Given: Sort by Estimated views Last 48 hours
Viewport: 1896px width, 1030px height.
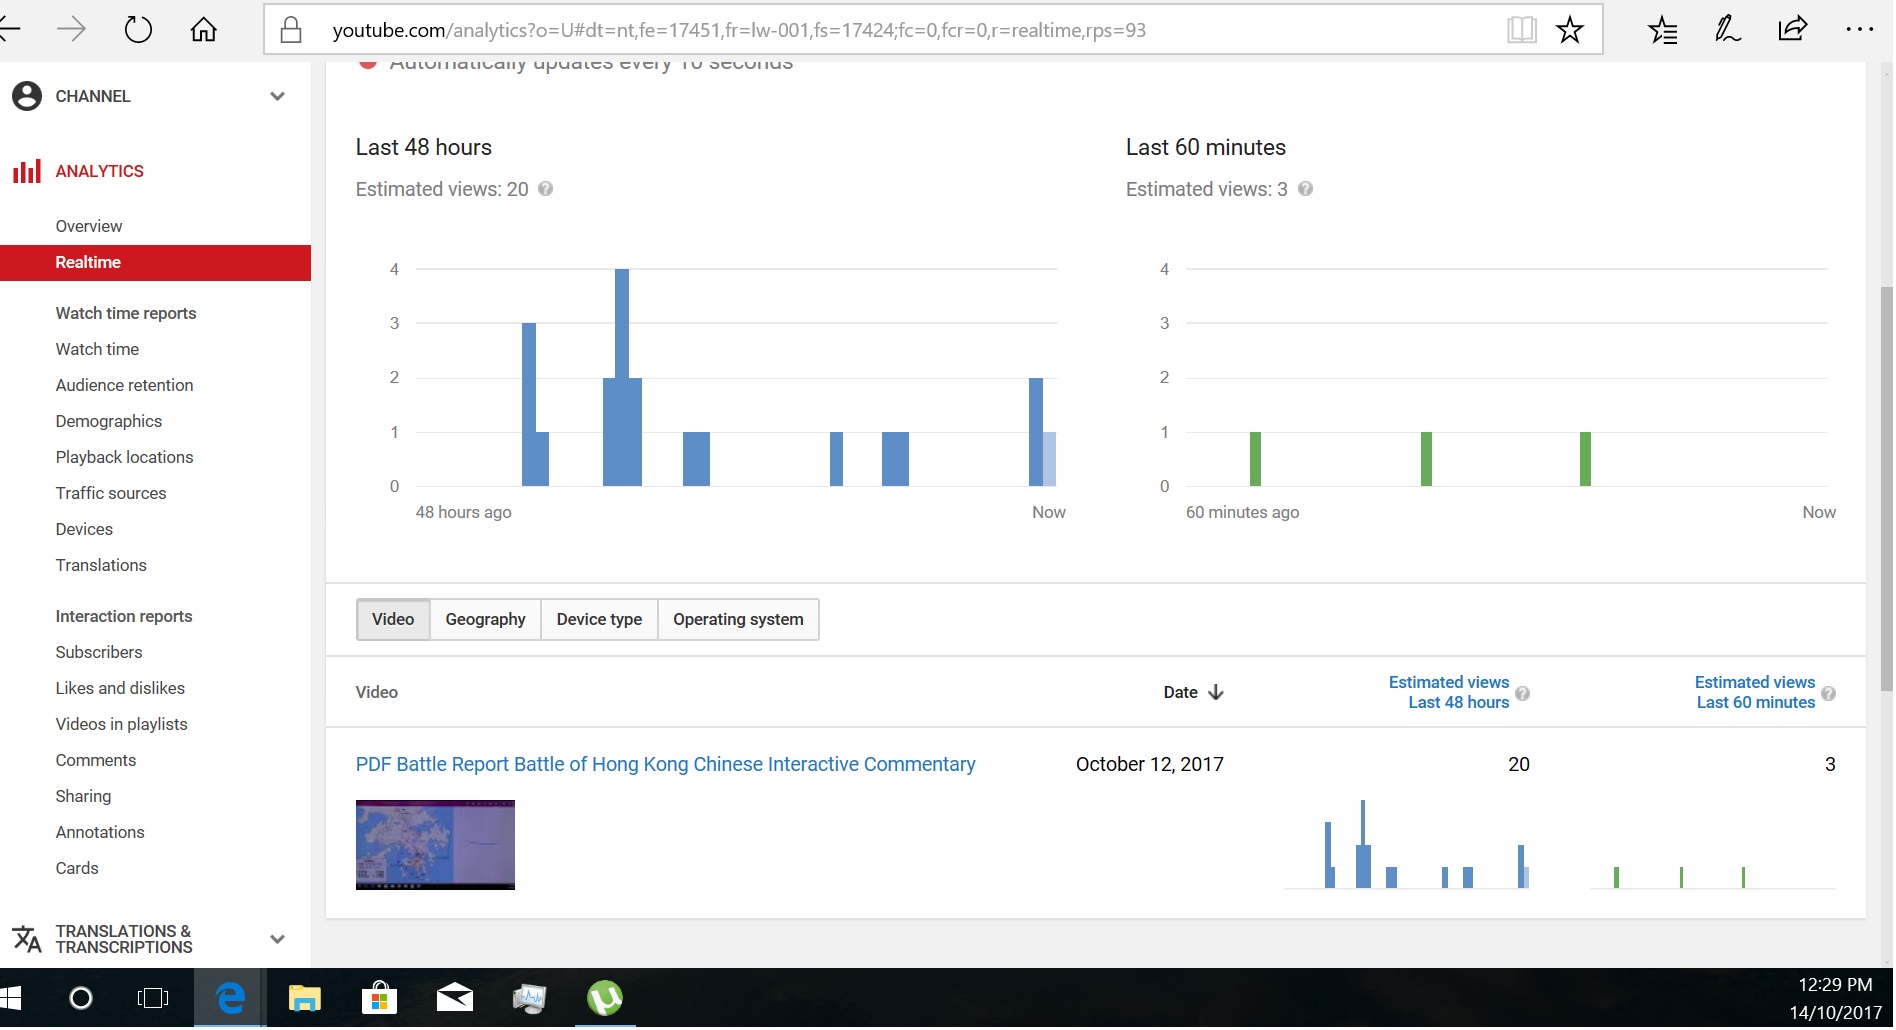Looking at the screenshot, I should [1449, 692].
